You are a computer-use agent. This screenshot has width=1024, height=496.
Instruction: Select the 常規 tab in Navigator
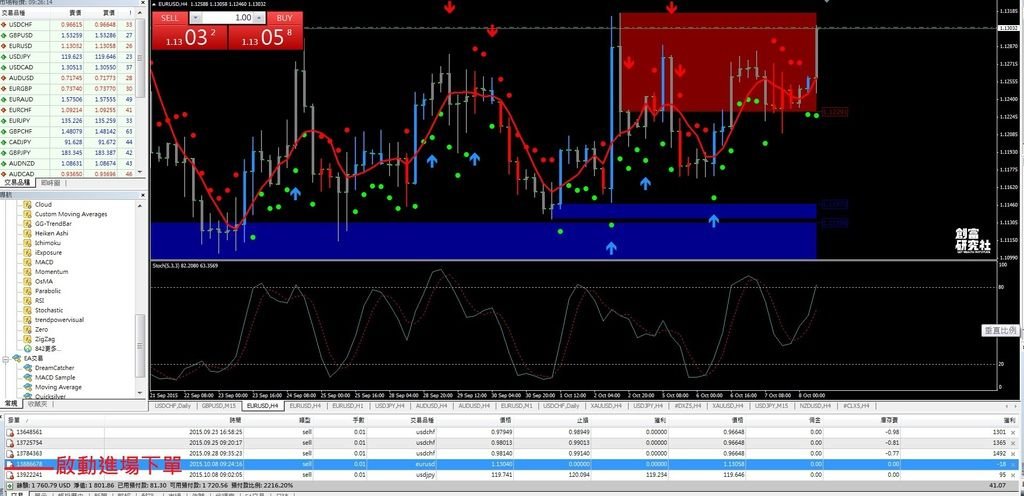click(10, 404)
